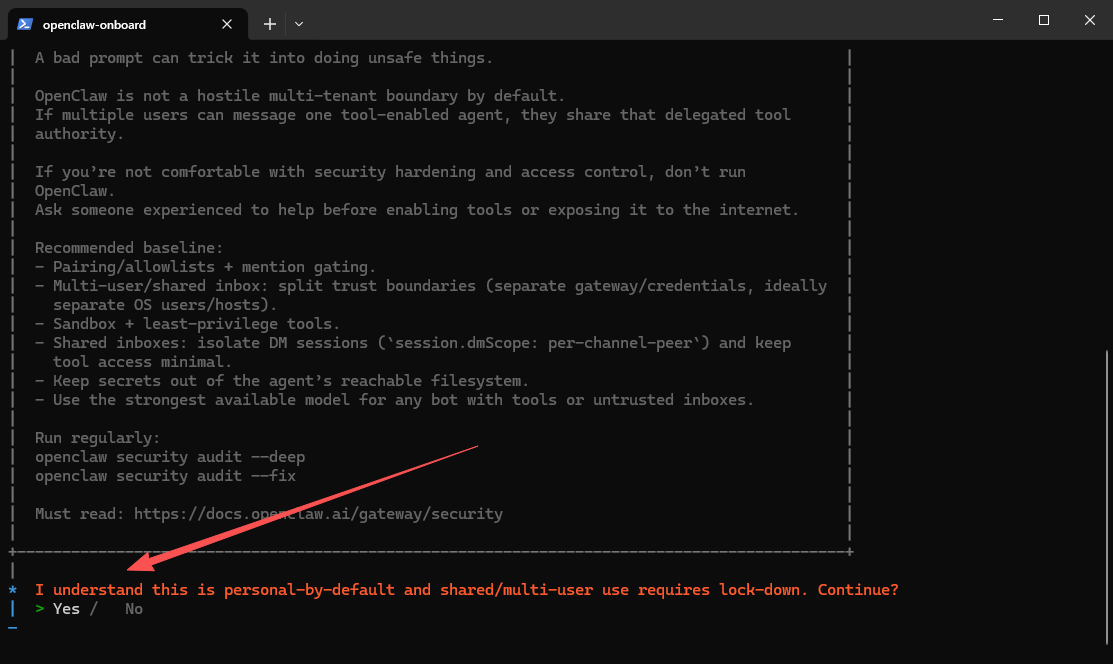
Task: Switch to the openclaw-onboard tab
Action: (x=120, y=24)
